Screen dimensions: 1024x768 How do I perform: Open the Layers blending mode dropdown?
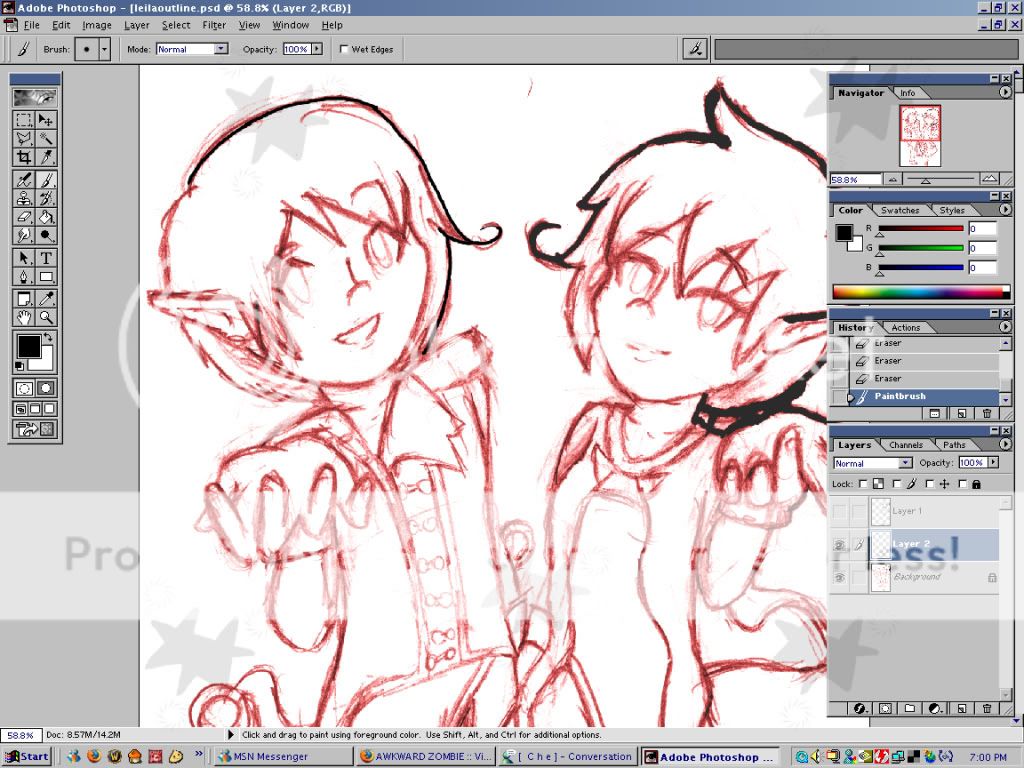coord(873,463)
